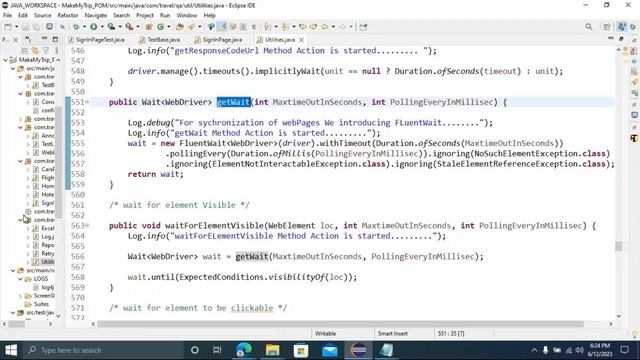Click the editor vertical scrollbar thumb
Viewport: 640px width, 360px height.
click(x=619, y=246)
